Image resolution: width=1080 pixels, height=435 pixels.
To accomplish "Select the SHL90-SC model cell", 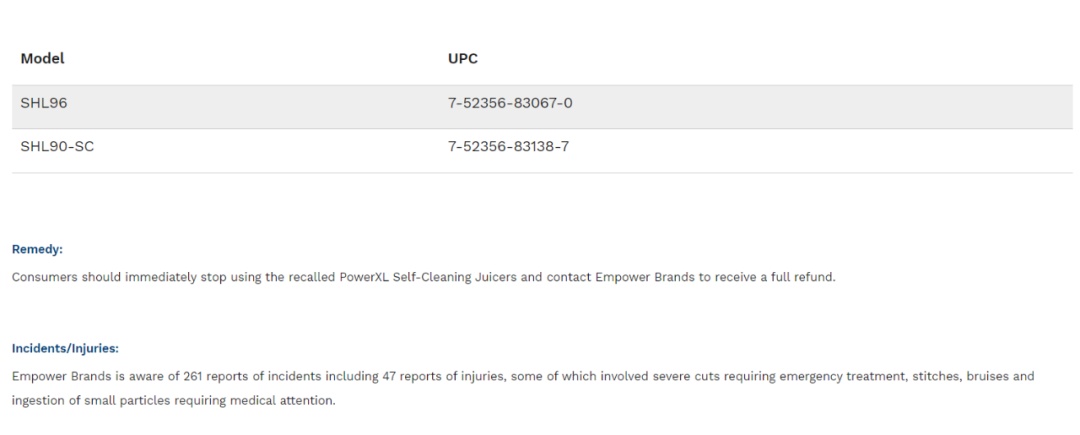I will (x=57, y=147).
